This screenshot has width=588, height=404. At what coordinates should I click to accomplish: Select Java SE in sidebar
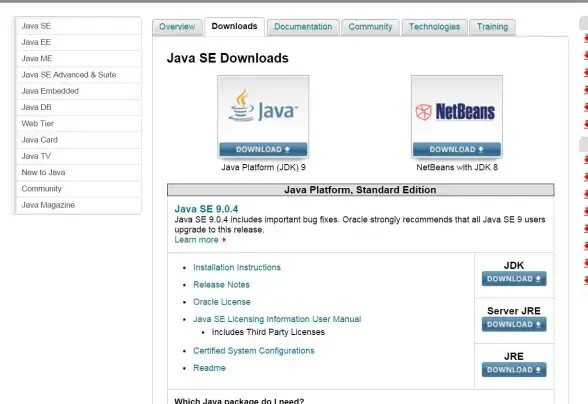(78, 26)
